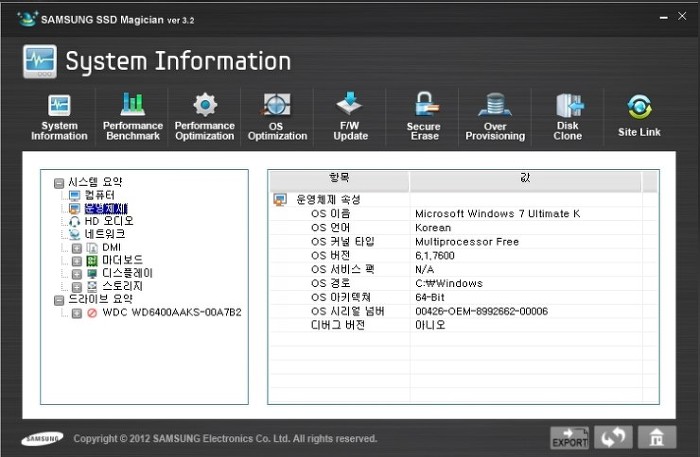Click the Multiprocessor Free value
This screenshot has height=457, width=700.
(467, 242)
